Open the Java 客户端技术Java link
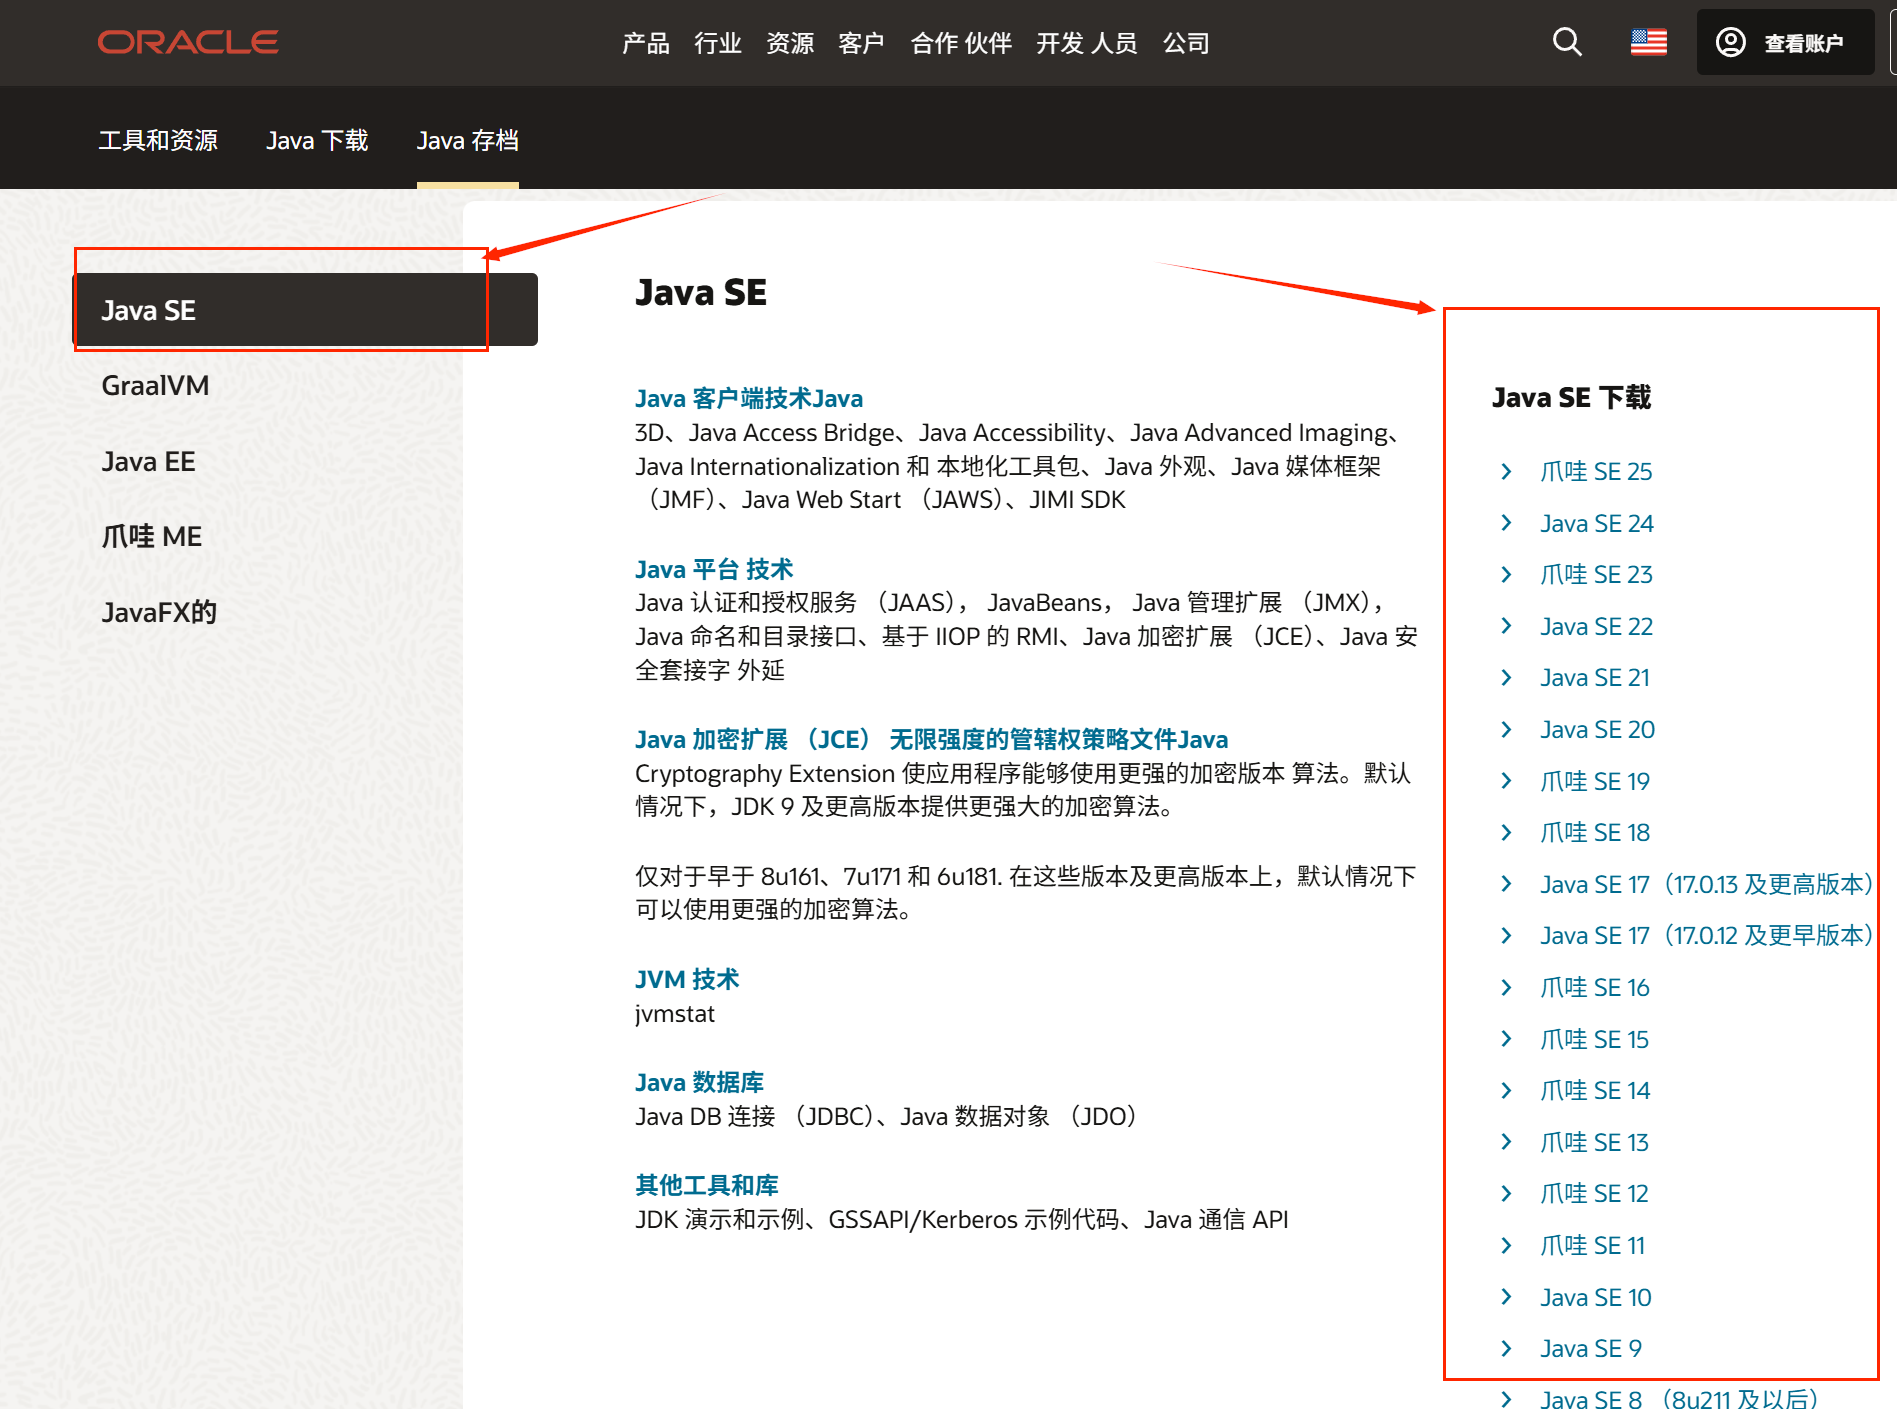 point(748,397)
